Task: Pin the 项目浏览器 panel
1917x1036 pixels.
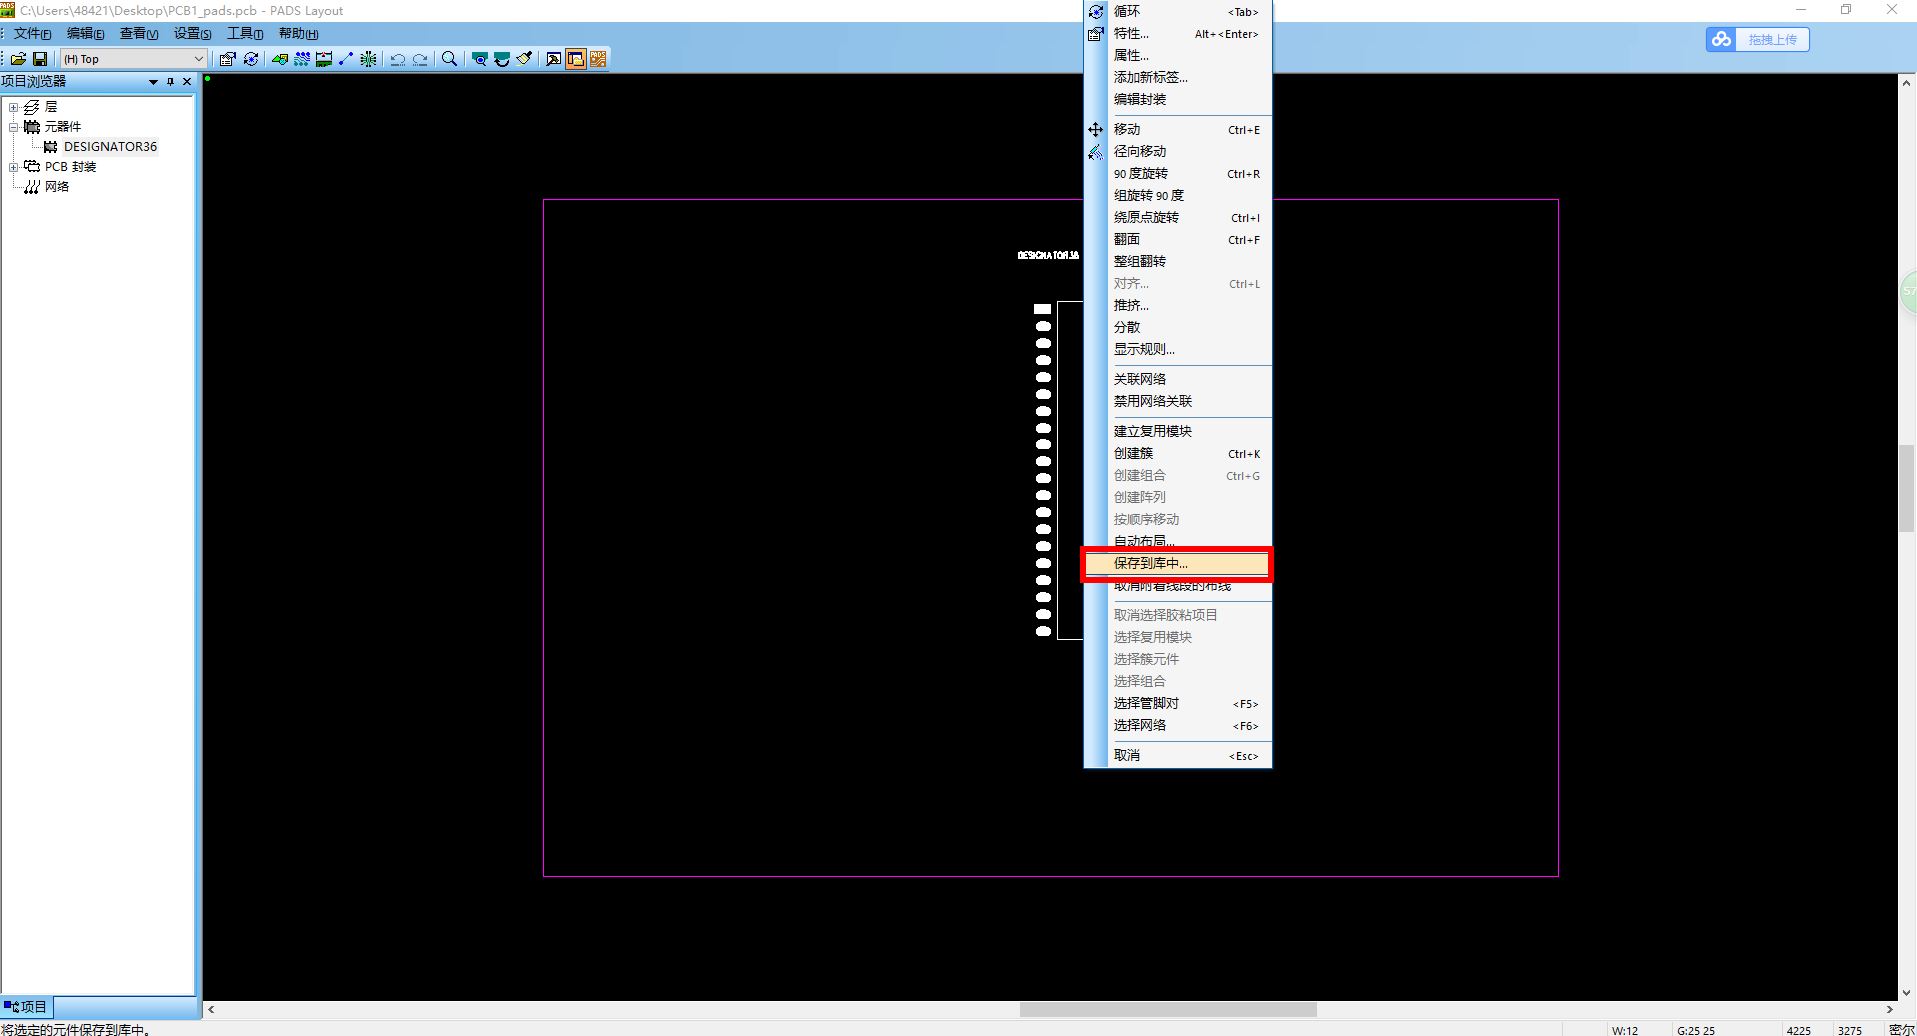Action: pos(170,82)
